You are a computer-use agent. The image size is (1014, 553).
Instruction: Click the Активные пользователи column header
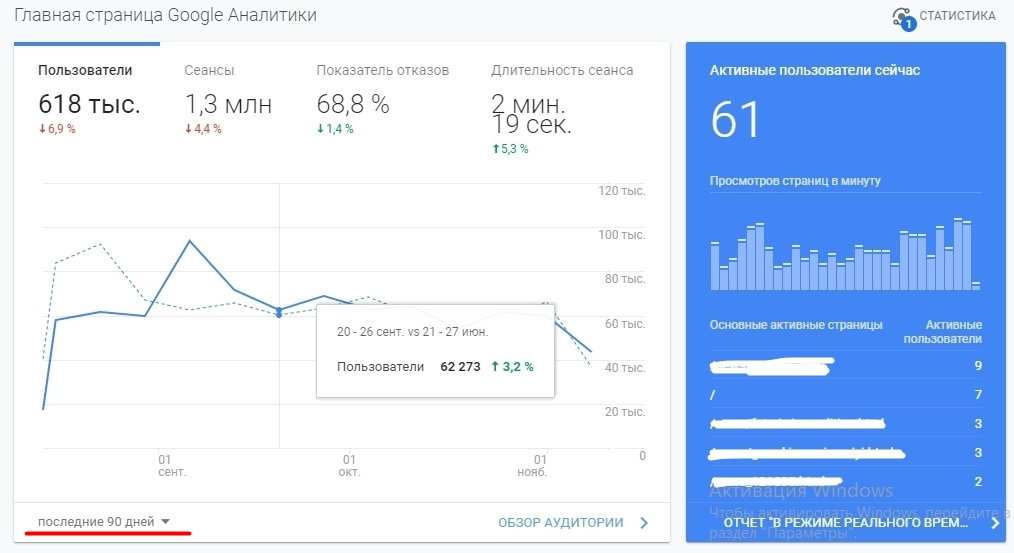[944, 332]
